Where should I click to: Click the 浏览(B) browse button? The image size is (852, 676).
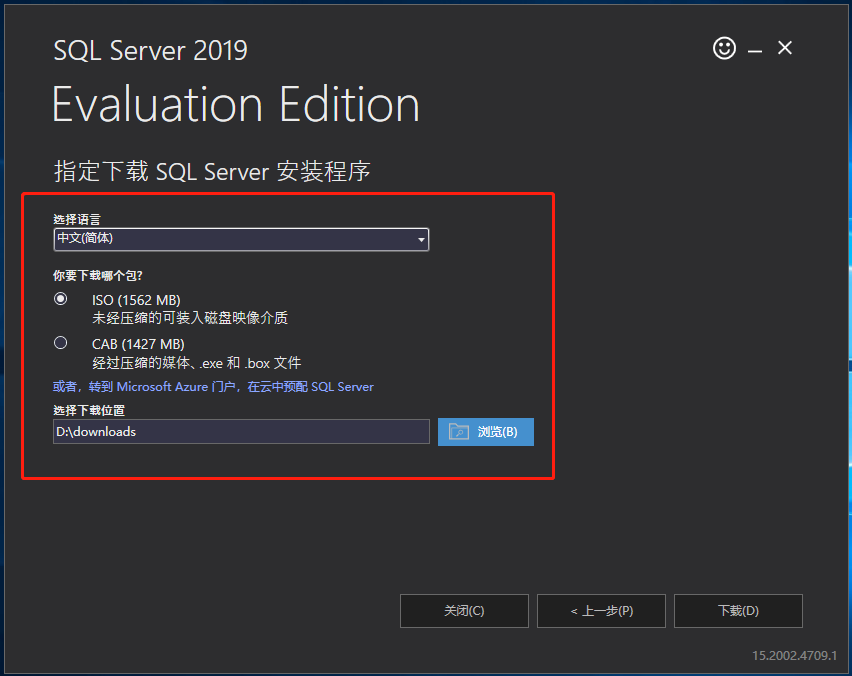(486, 432)
